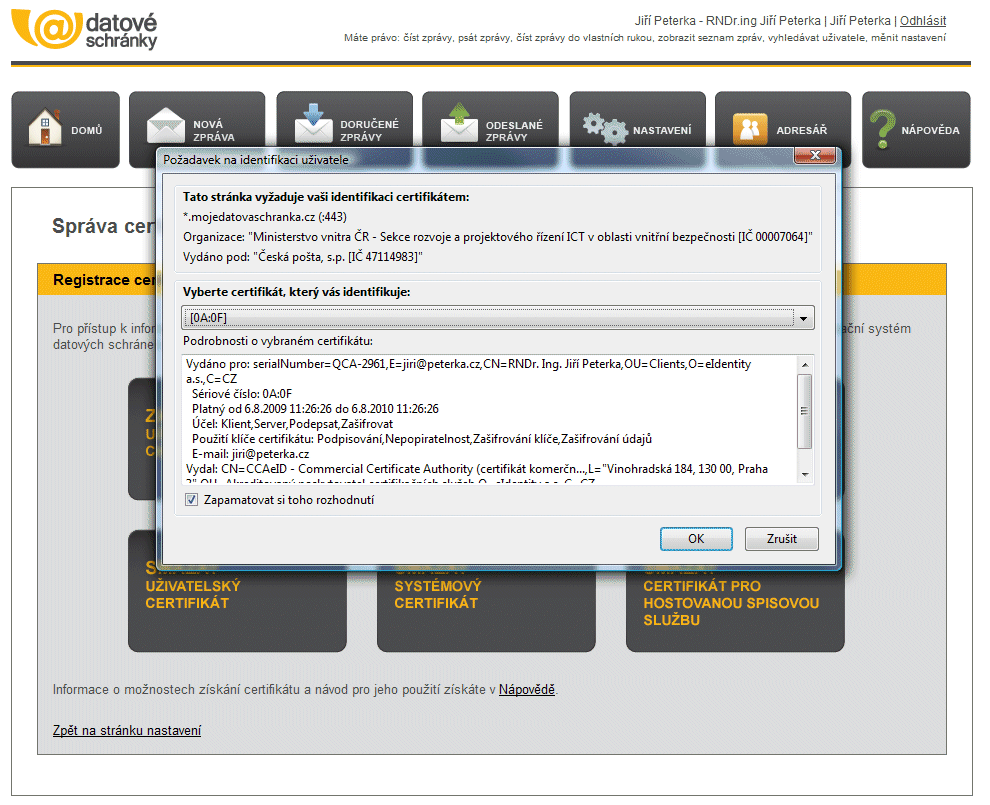Click the 'Použití klíče certifikátu' line
This screenshot has width=990, height=805.
click(422, 439)
